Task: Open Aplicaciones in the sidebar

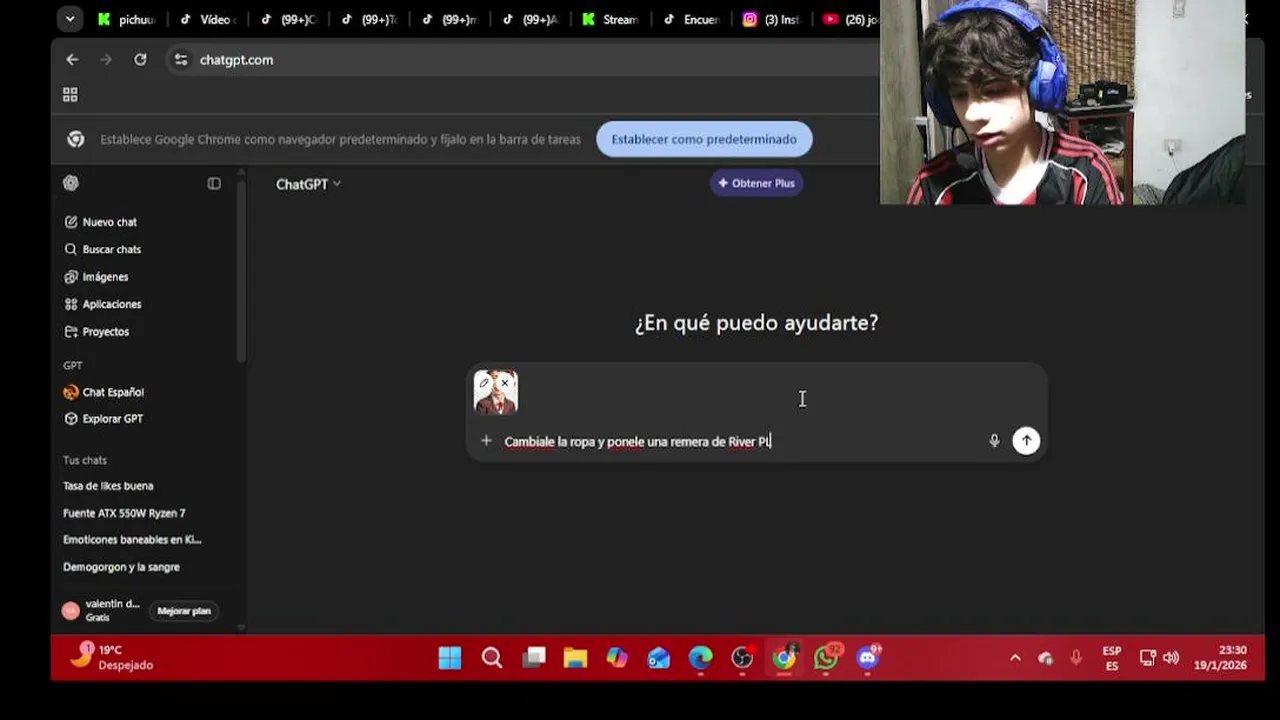Action: 102,304
